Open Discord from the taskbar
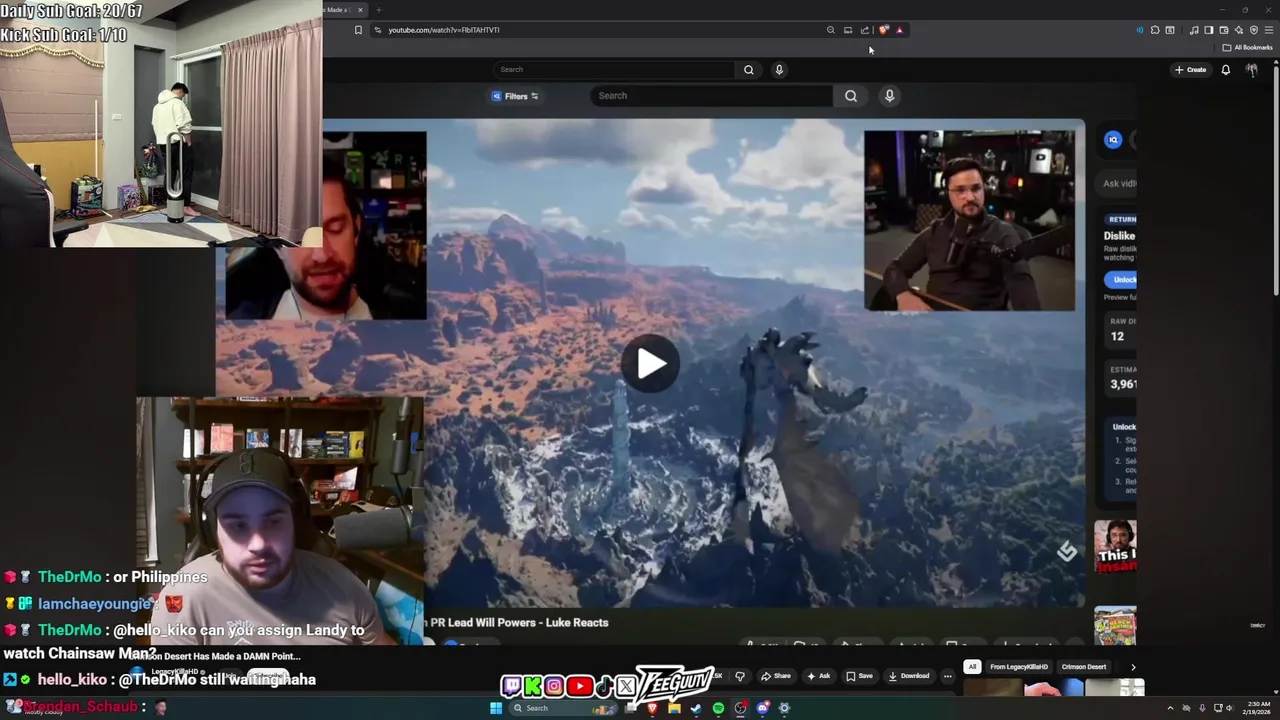This screenshot has height=720, width=1280. click(762, 708)
